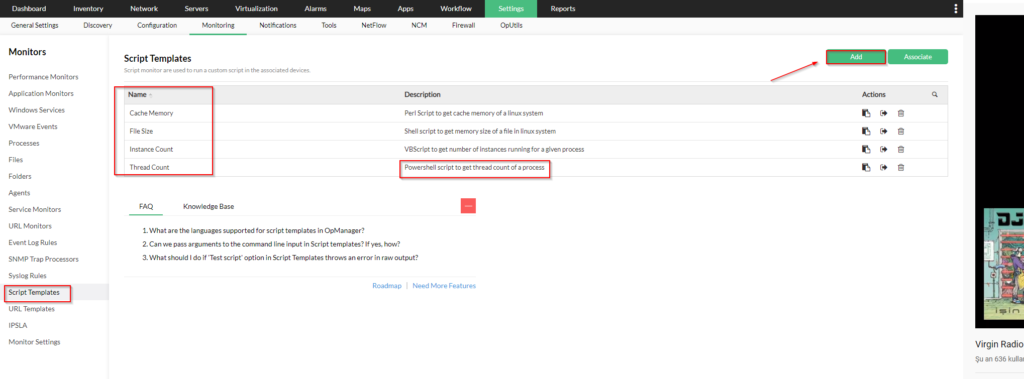Copy the Instance Count template

pos(866,150)
